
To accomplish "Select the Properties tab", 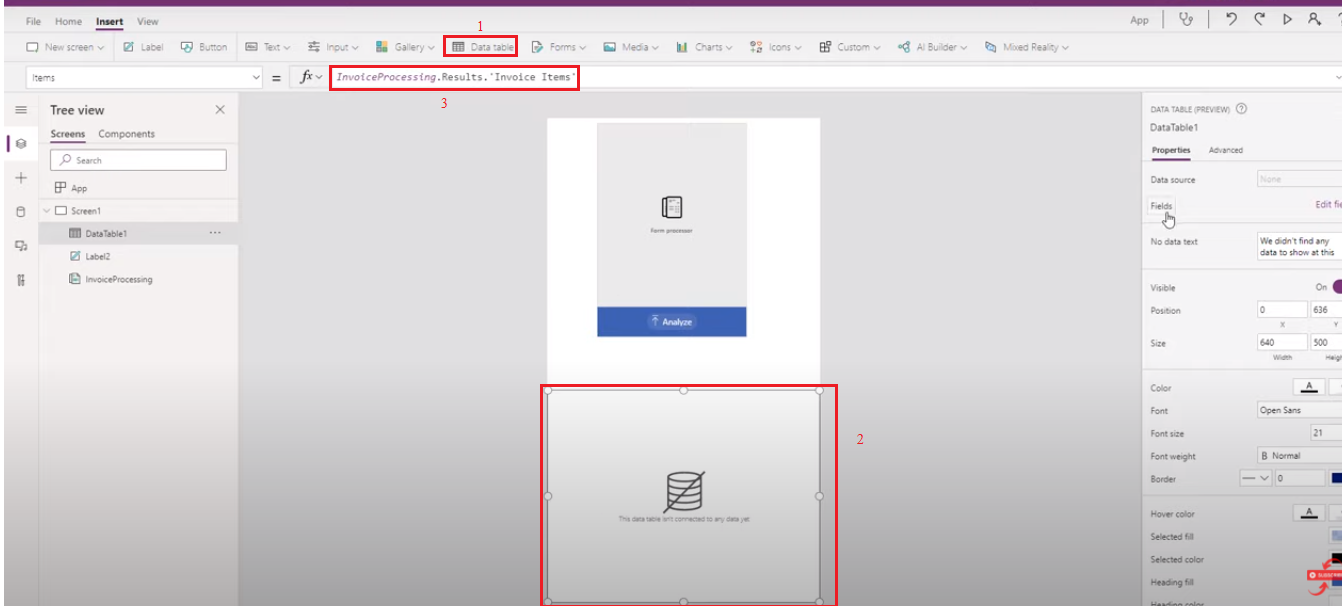I will pyautogui.click(x=1171, y=150).
